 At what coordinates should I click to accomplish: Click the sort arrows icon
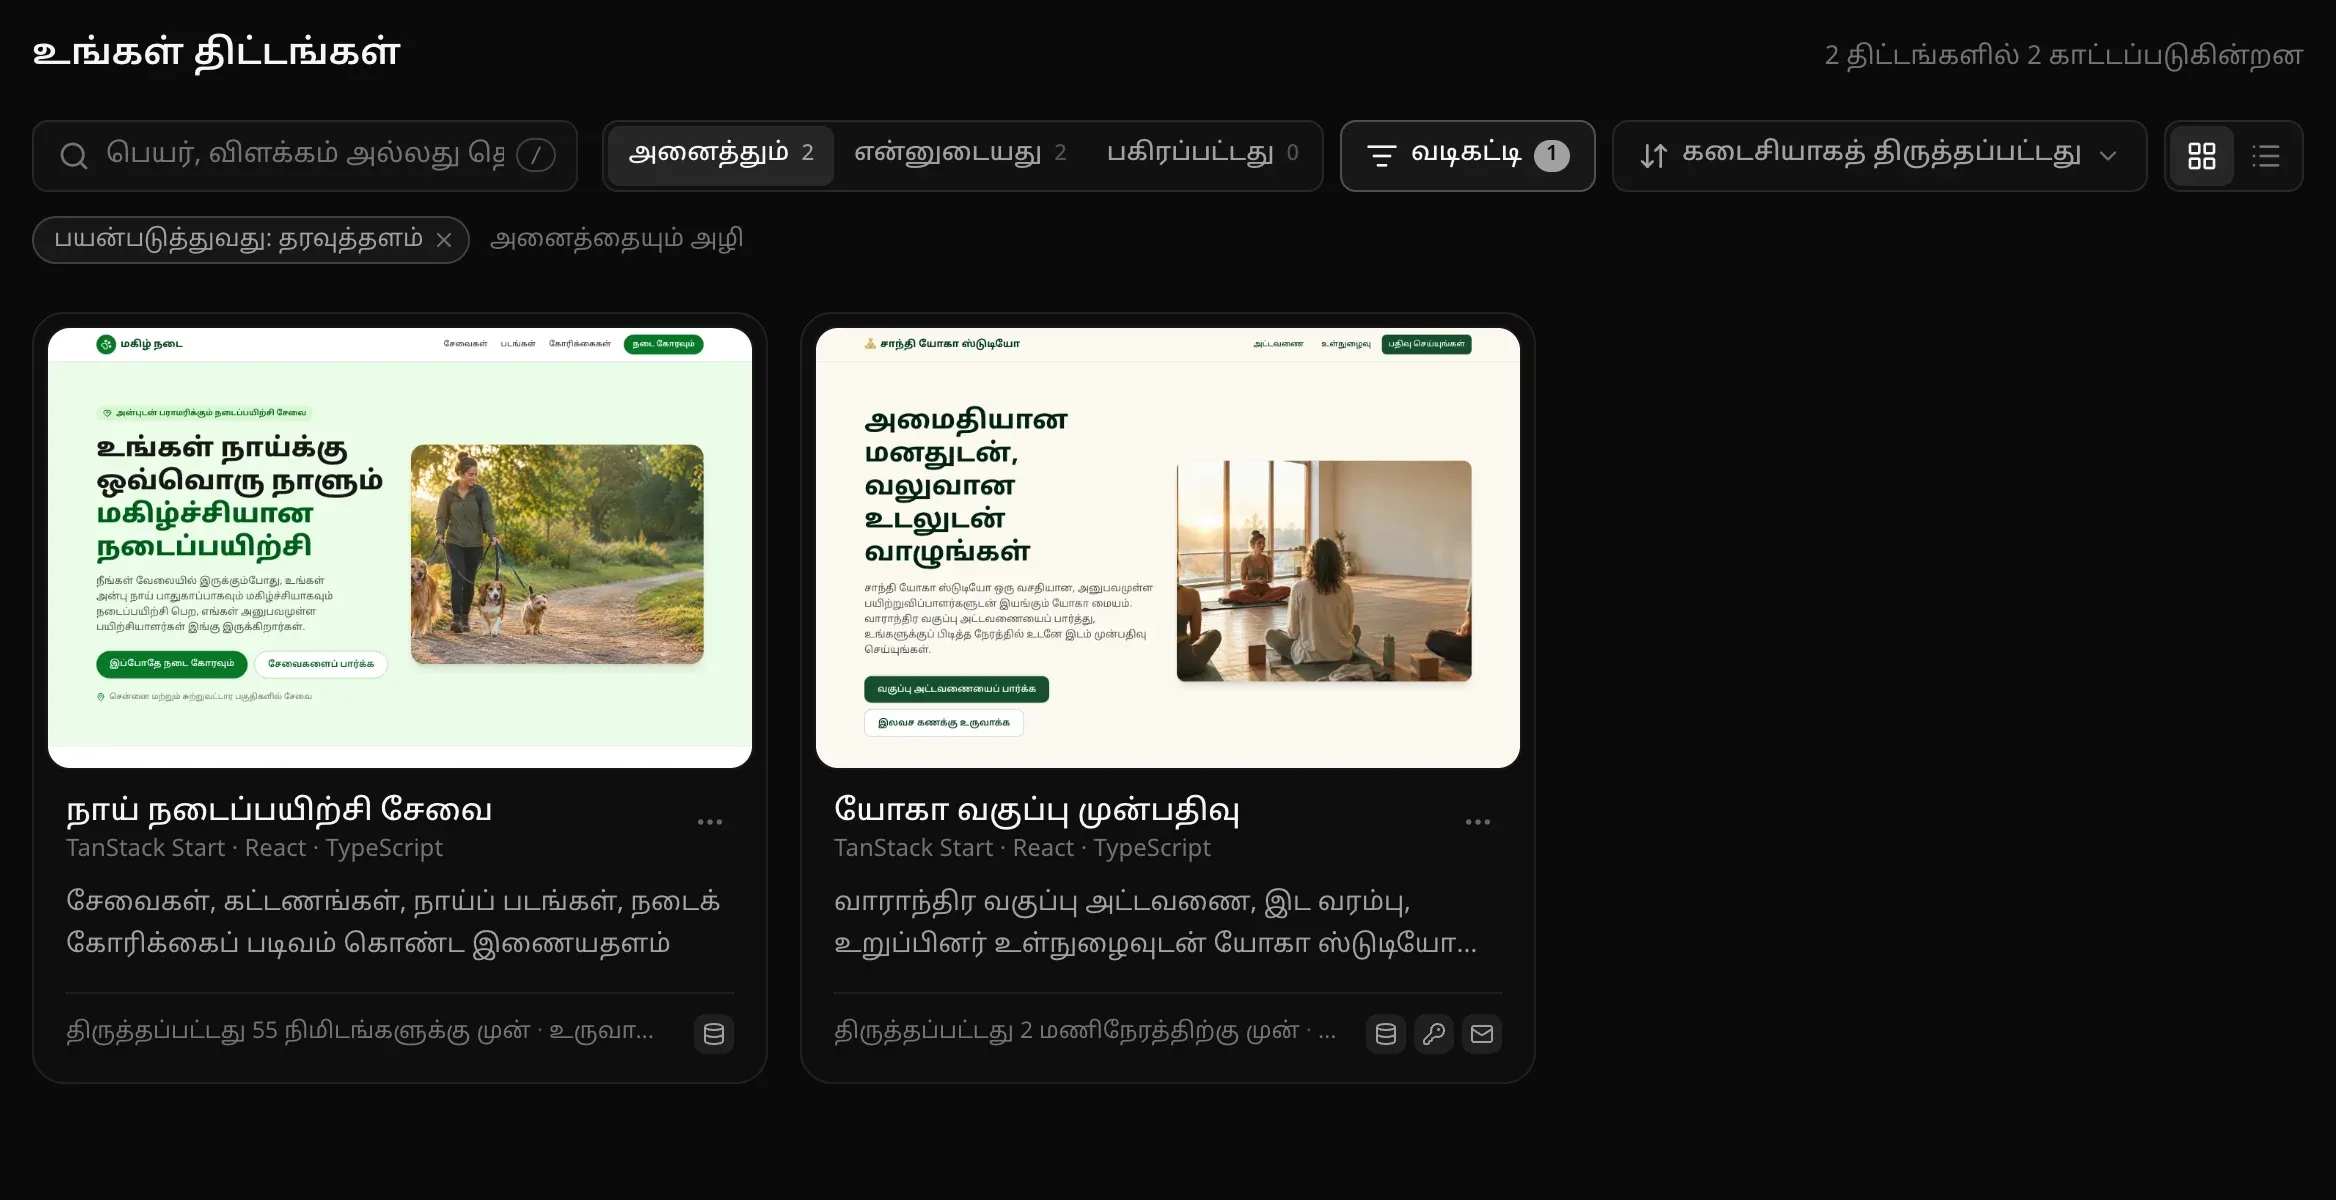(x=1653, y=156)
